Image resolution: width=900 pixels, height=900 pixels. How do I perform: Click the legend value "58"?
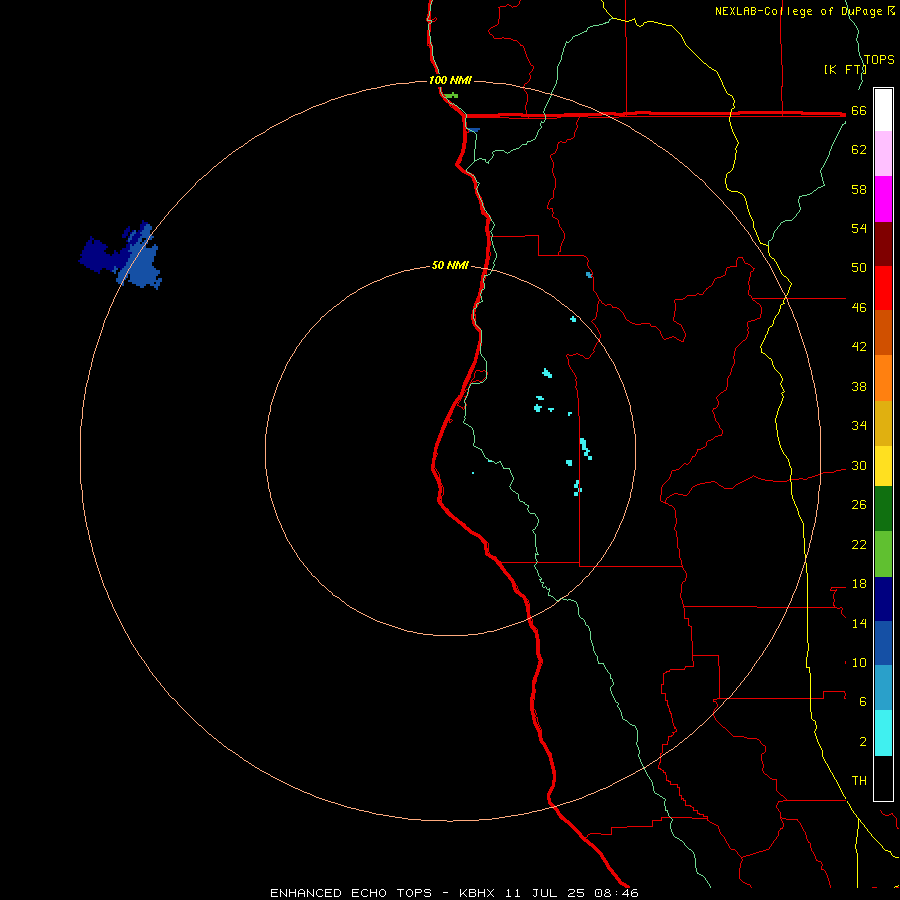coord(859,189)
